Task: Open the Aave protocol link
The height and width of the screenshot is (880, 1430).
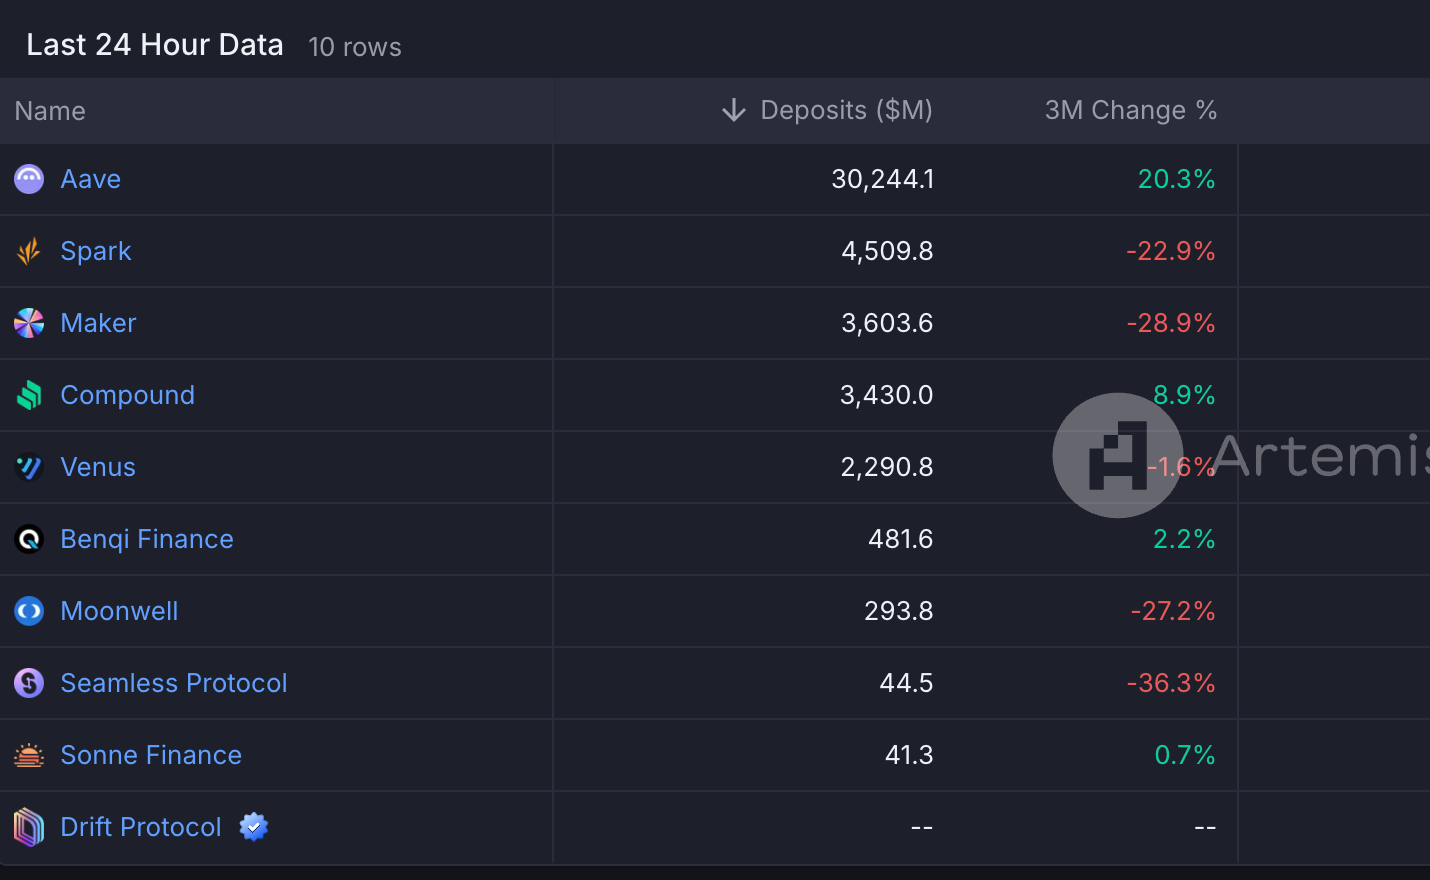Action: click(91, 179)
